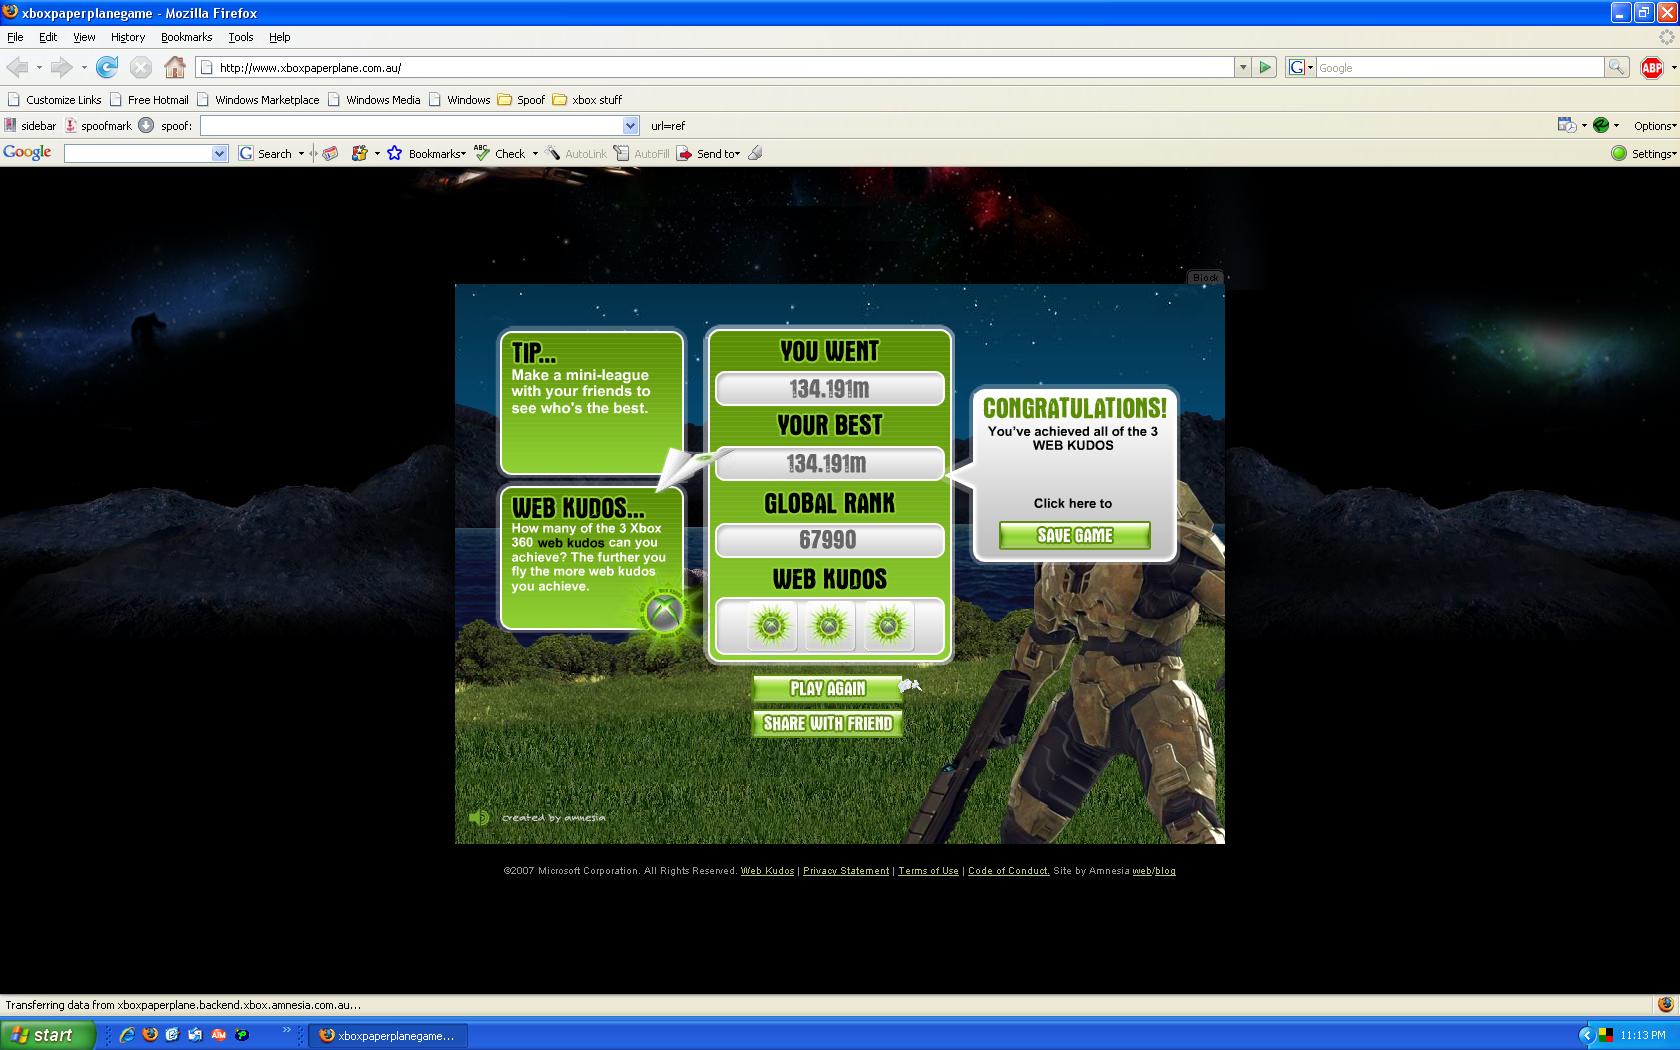Open the Code of Conduct link

1009,871
